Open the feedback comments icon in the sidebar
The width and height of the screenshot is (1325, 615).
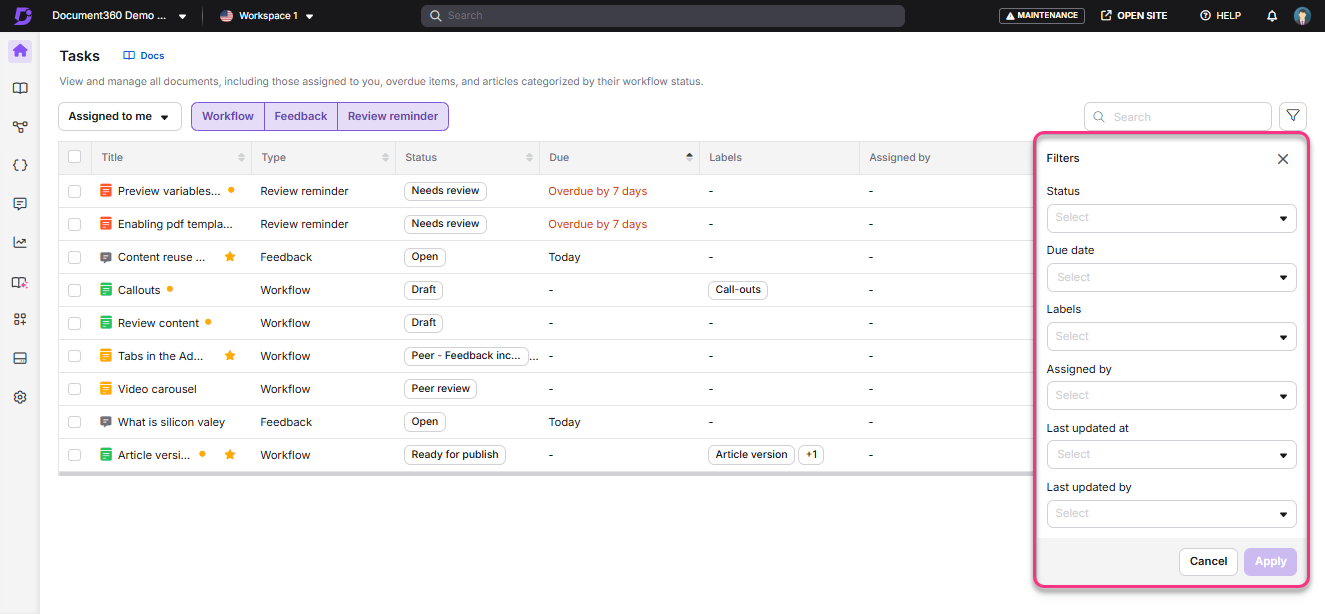click(x=19, y=203)
